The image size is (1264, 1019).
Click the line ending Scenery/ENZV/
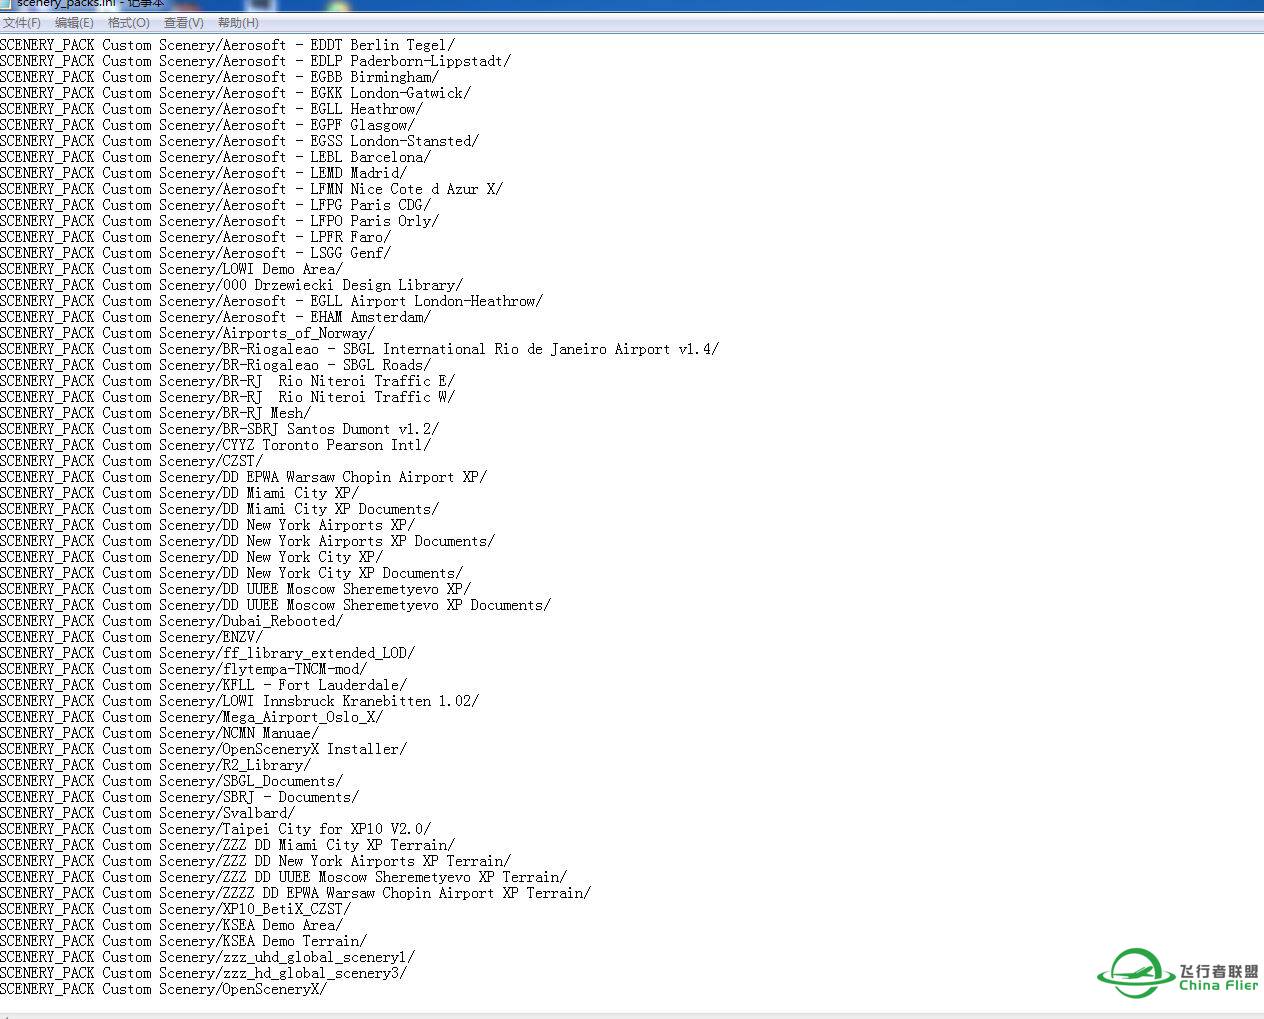(x=131, y=637)
